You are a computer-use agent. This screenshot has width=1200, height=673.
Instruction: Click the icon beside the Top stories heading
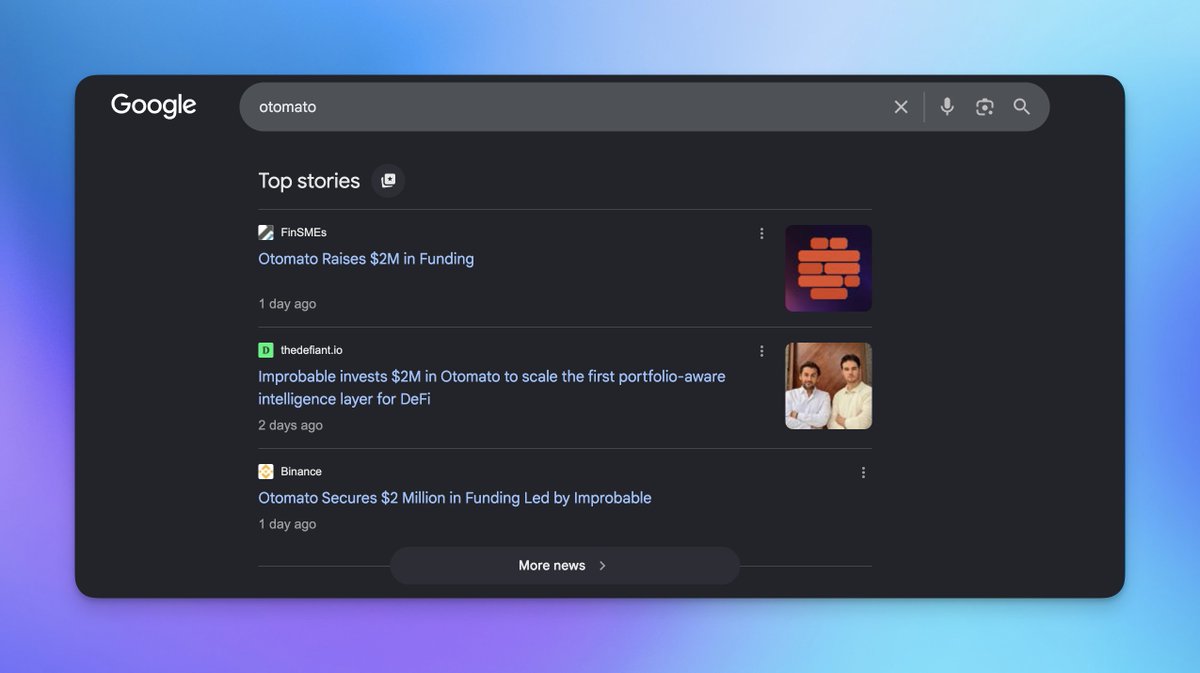[x=388, y=181]
